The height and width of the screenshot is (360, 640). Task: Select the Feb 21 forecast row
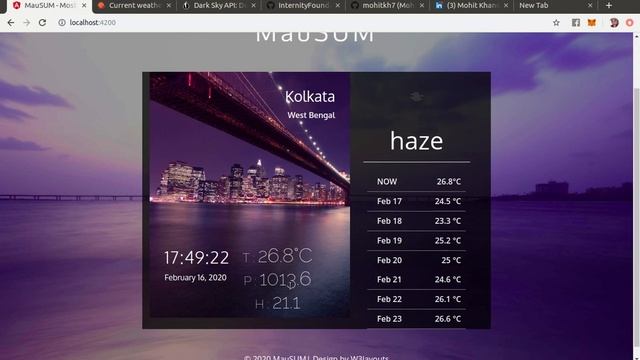[416, 280]
